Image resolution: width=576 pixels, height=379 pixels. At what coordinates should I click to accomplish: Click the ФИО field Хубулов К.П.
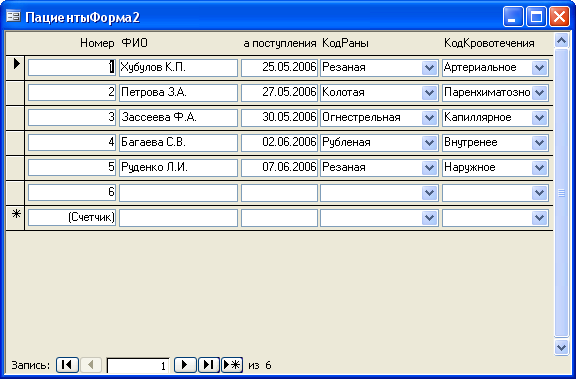point(178,68)
